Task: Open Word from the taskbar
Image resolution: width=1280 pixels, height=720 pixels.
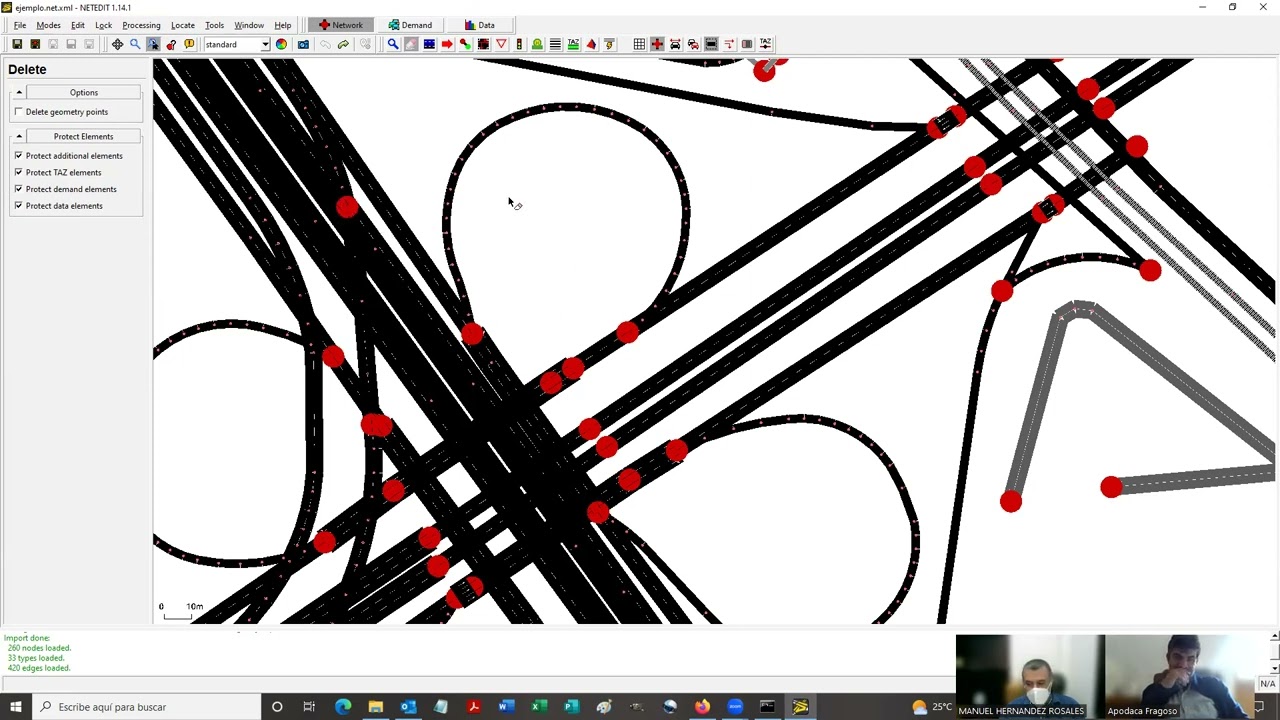Action: (506, 707)
